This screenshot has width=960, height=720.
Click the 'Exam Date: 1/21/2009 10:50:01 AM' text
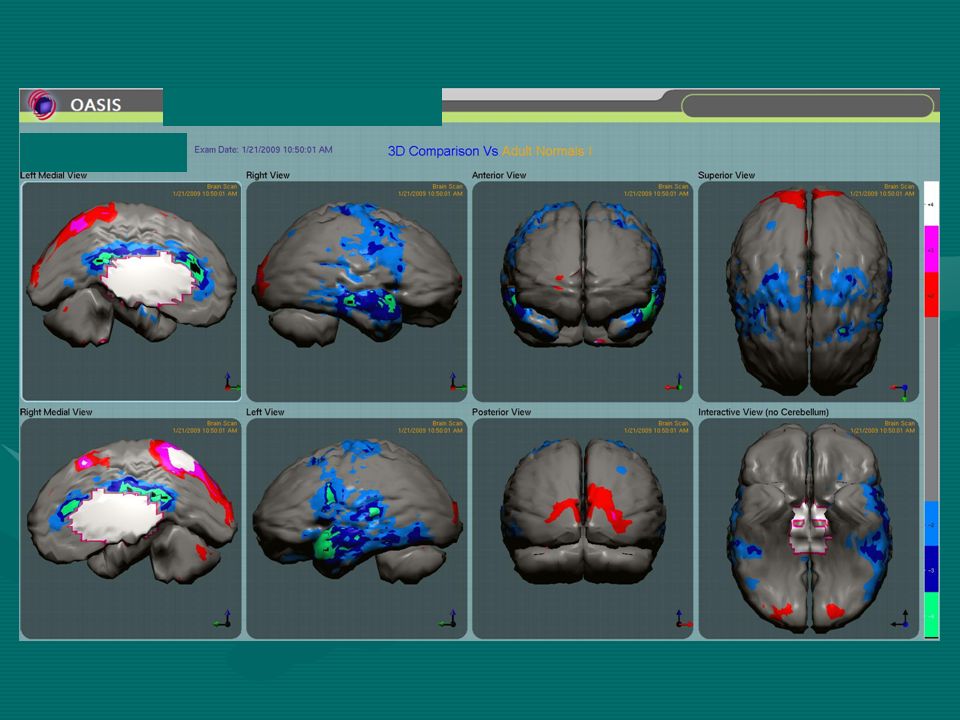[263, 149]
